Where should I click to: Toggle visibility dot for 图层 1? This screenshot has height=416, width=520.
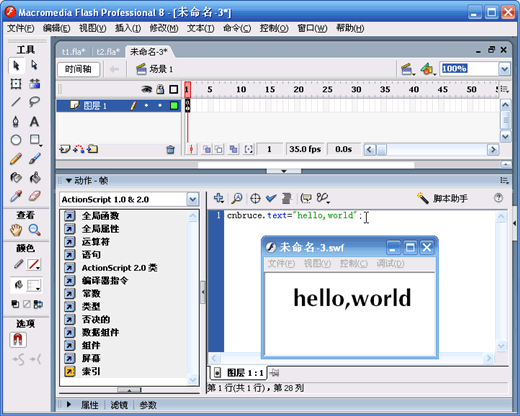pos(146,106)
